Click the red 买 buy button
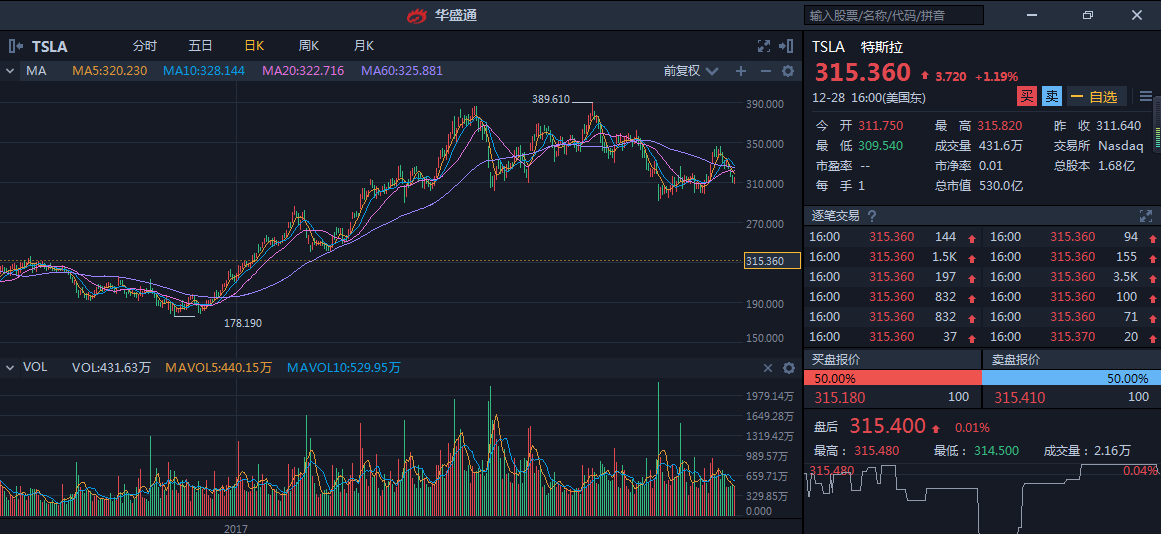 1026,97
